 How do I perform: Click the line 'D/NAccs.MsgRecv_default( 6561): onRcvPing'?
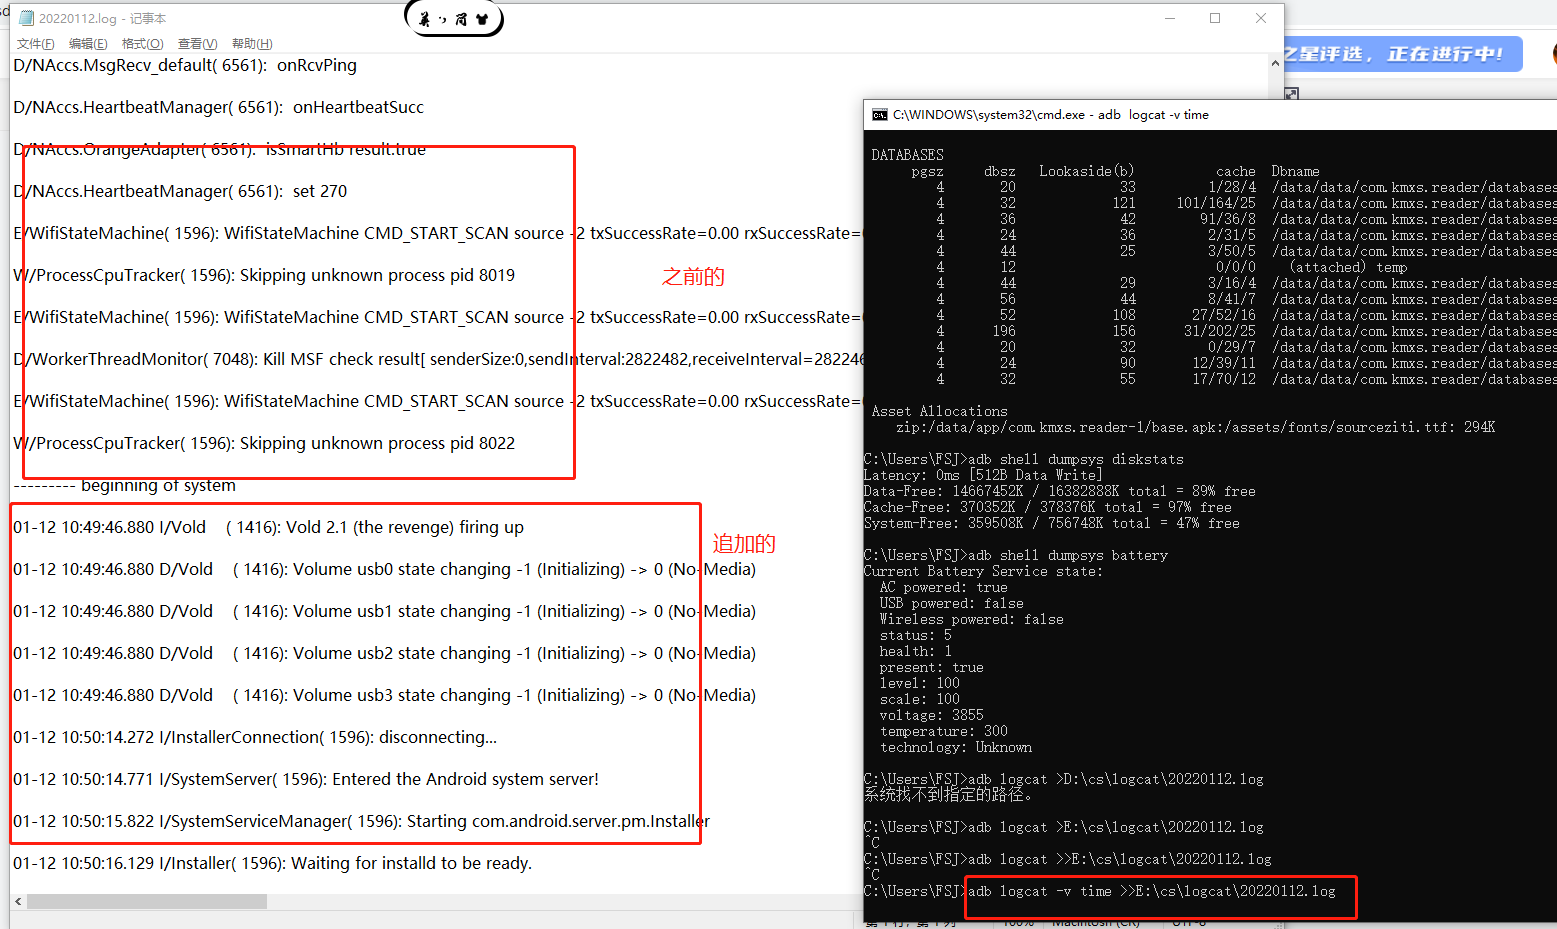point(185,65)
